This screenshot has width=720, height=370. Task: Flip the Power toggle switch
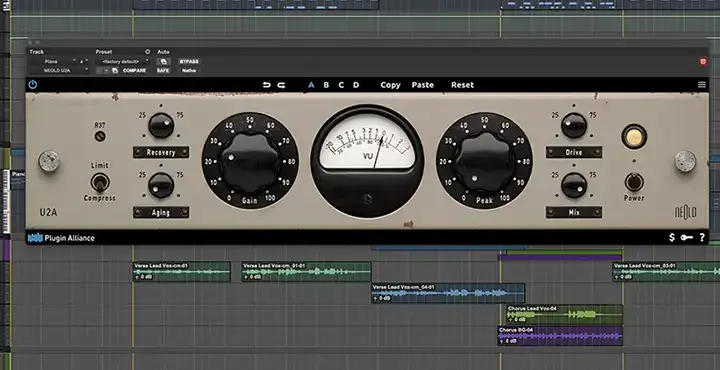click(634, 182)
